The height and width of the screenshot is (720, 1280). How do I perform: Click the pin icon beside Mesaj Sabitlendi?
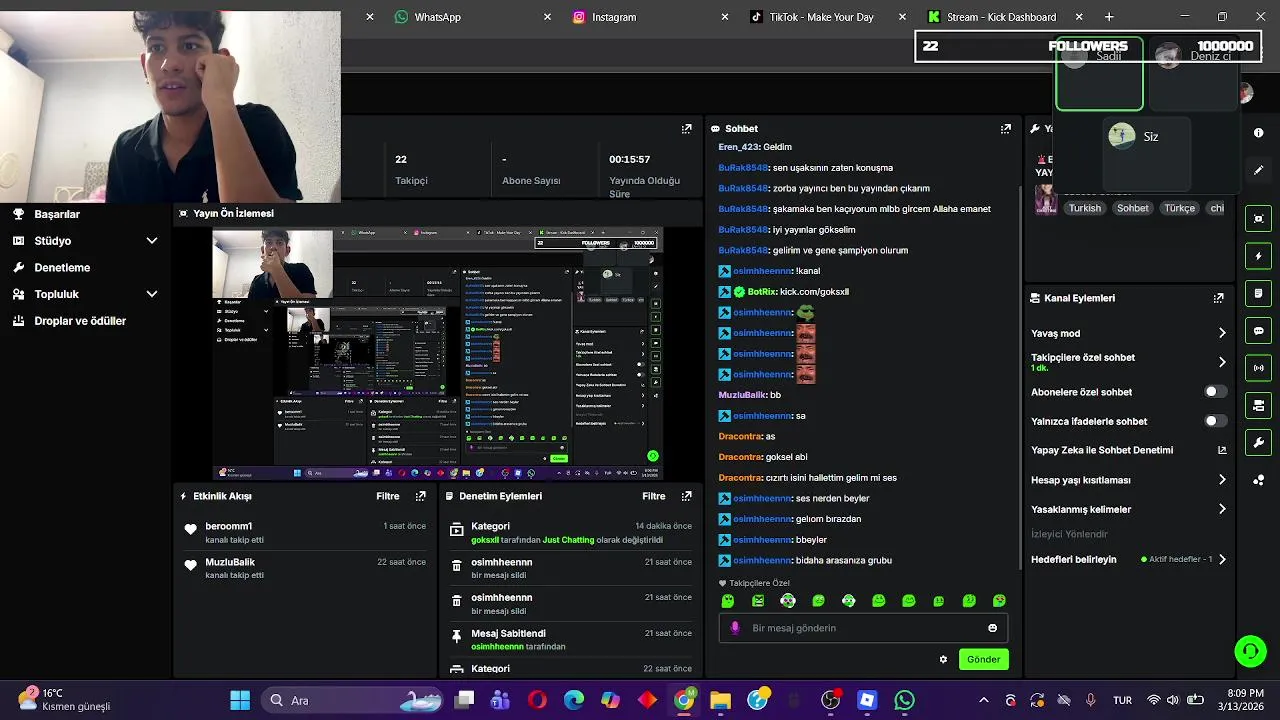pyautogui.click(x=457, y=637)
